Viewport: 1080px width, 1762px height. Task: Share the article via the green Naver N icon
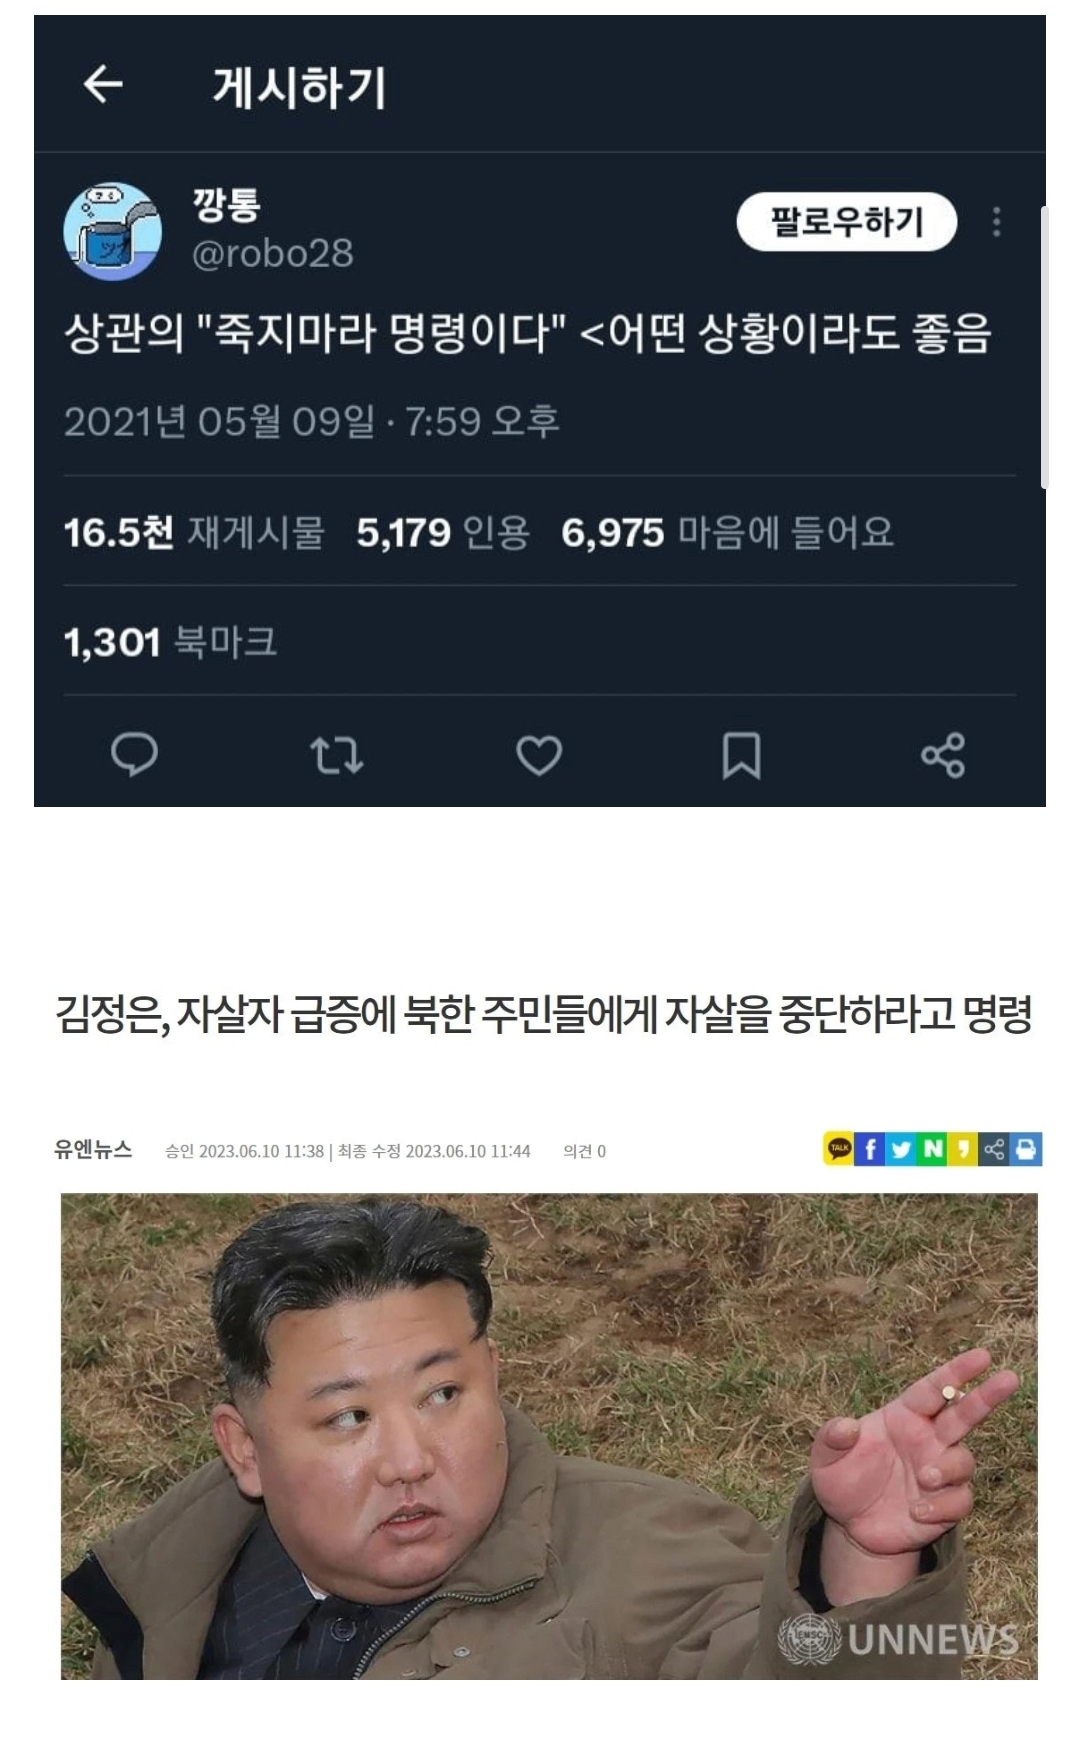click(x=931, y=1149)
